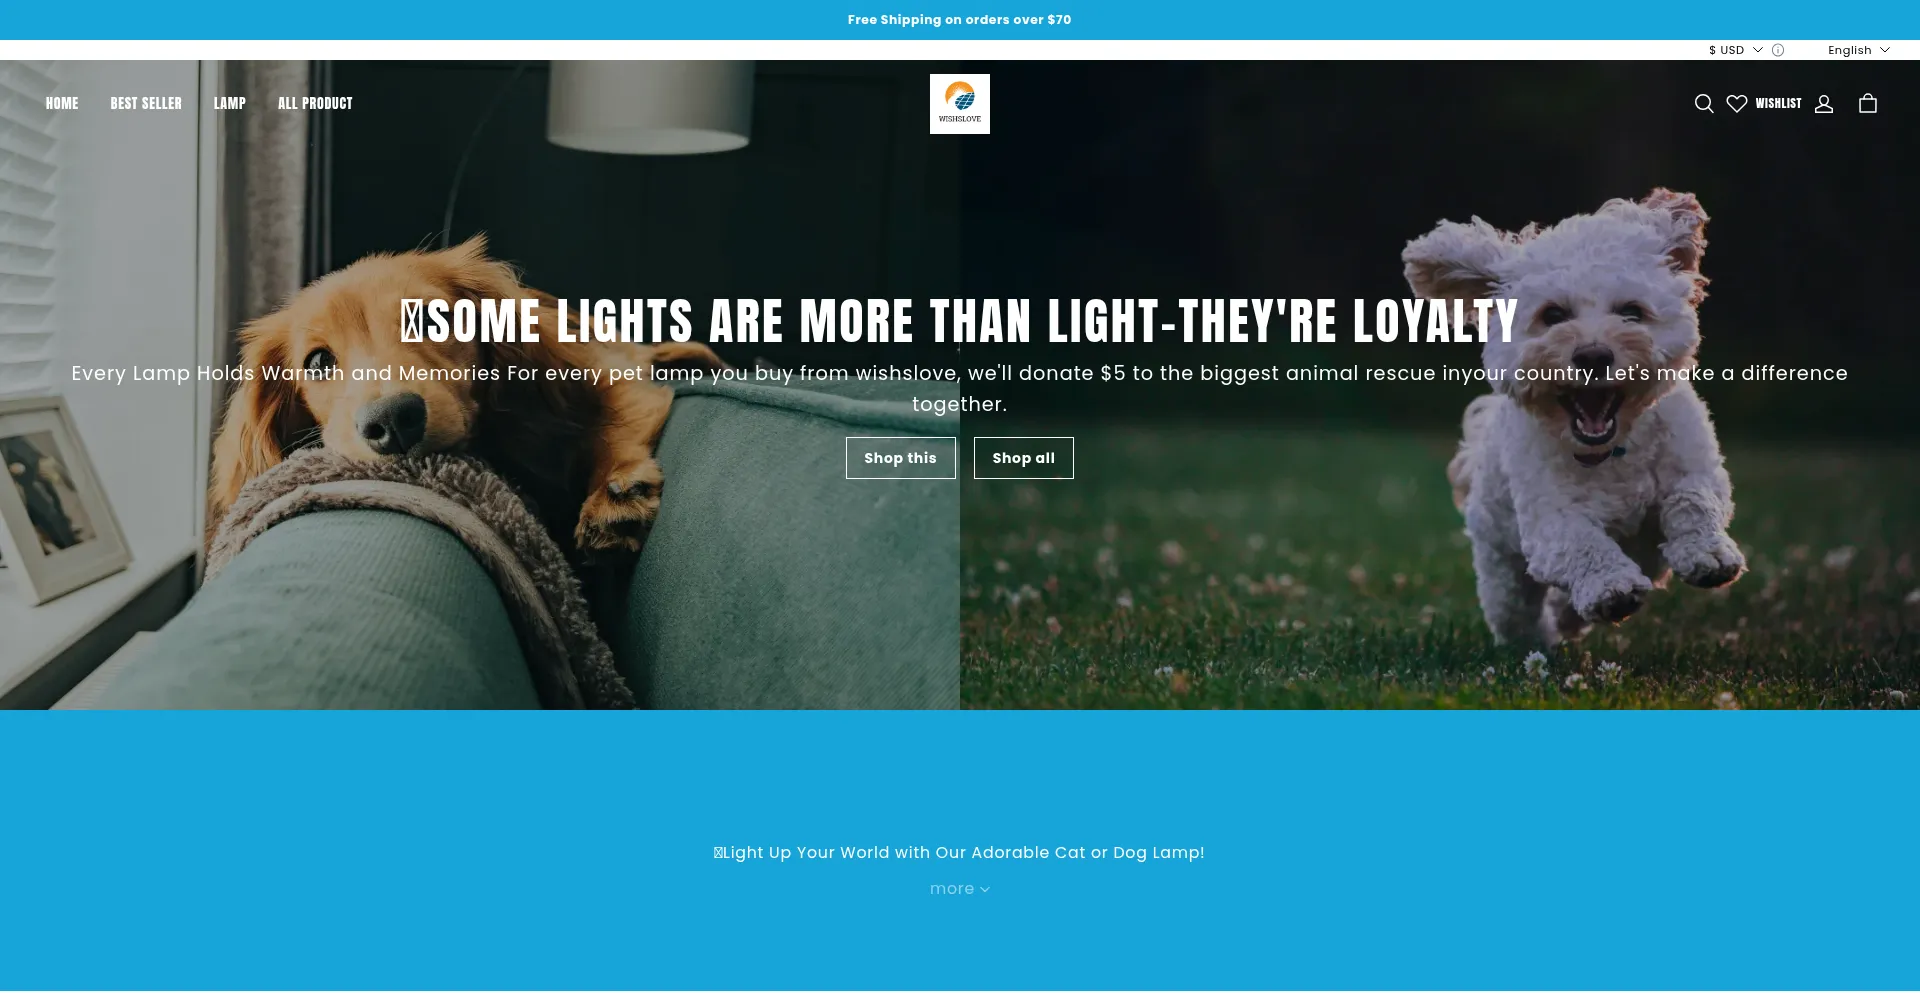Viewport: 1920px width, 993px height.
Task: Open the English language selector
Action: click(x=1859, y=50)
